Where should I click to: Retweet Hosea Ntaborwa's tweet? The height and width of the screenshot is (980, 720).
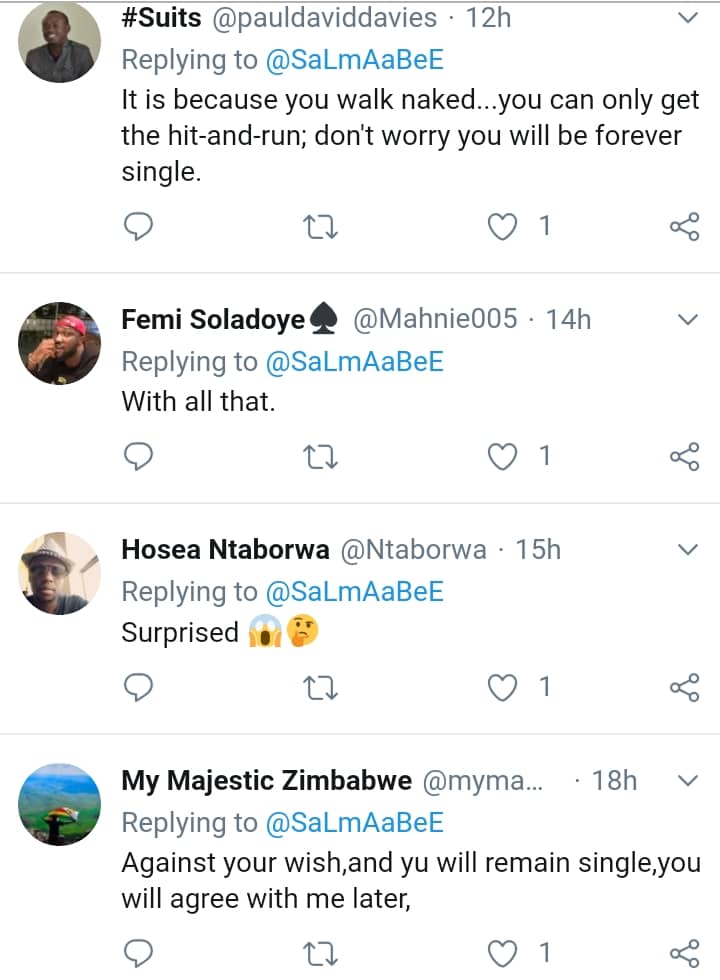(321, 688)
